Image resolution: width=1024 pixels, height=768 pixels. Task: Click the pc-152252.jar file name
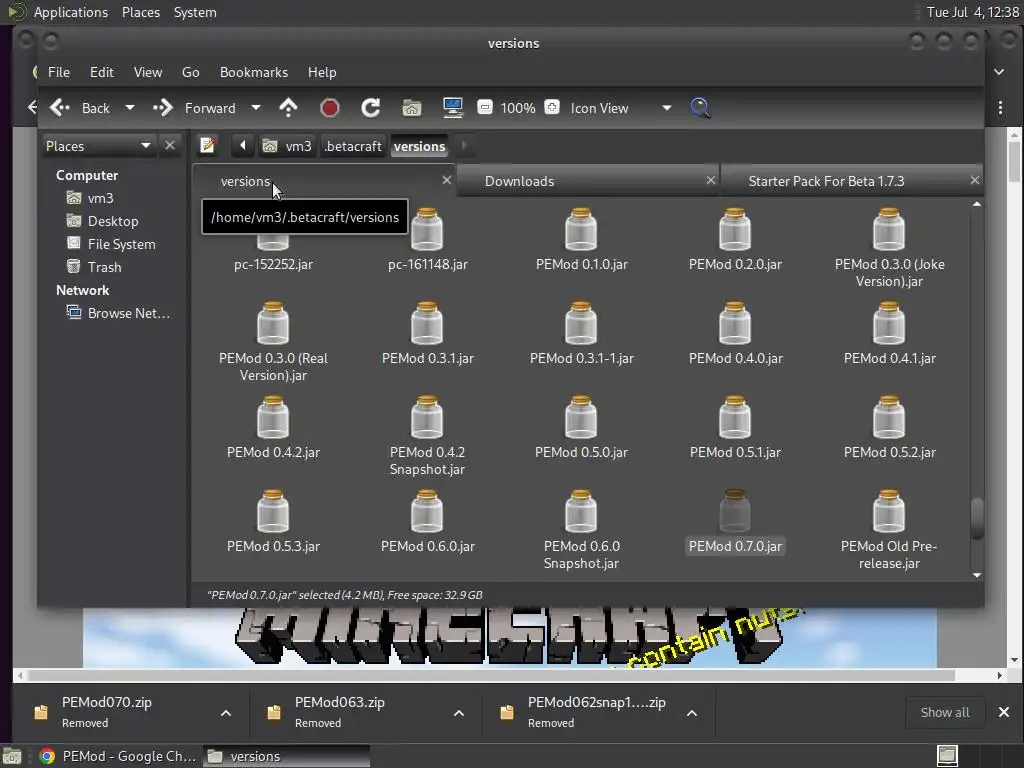click(273, 264)
